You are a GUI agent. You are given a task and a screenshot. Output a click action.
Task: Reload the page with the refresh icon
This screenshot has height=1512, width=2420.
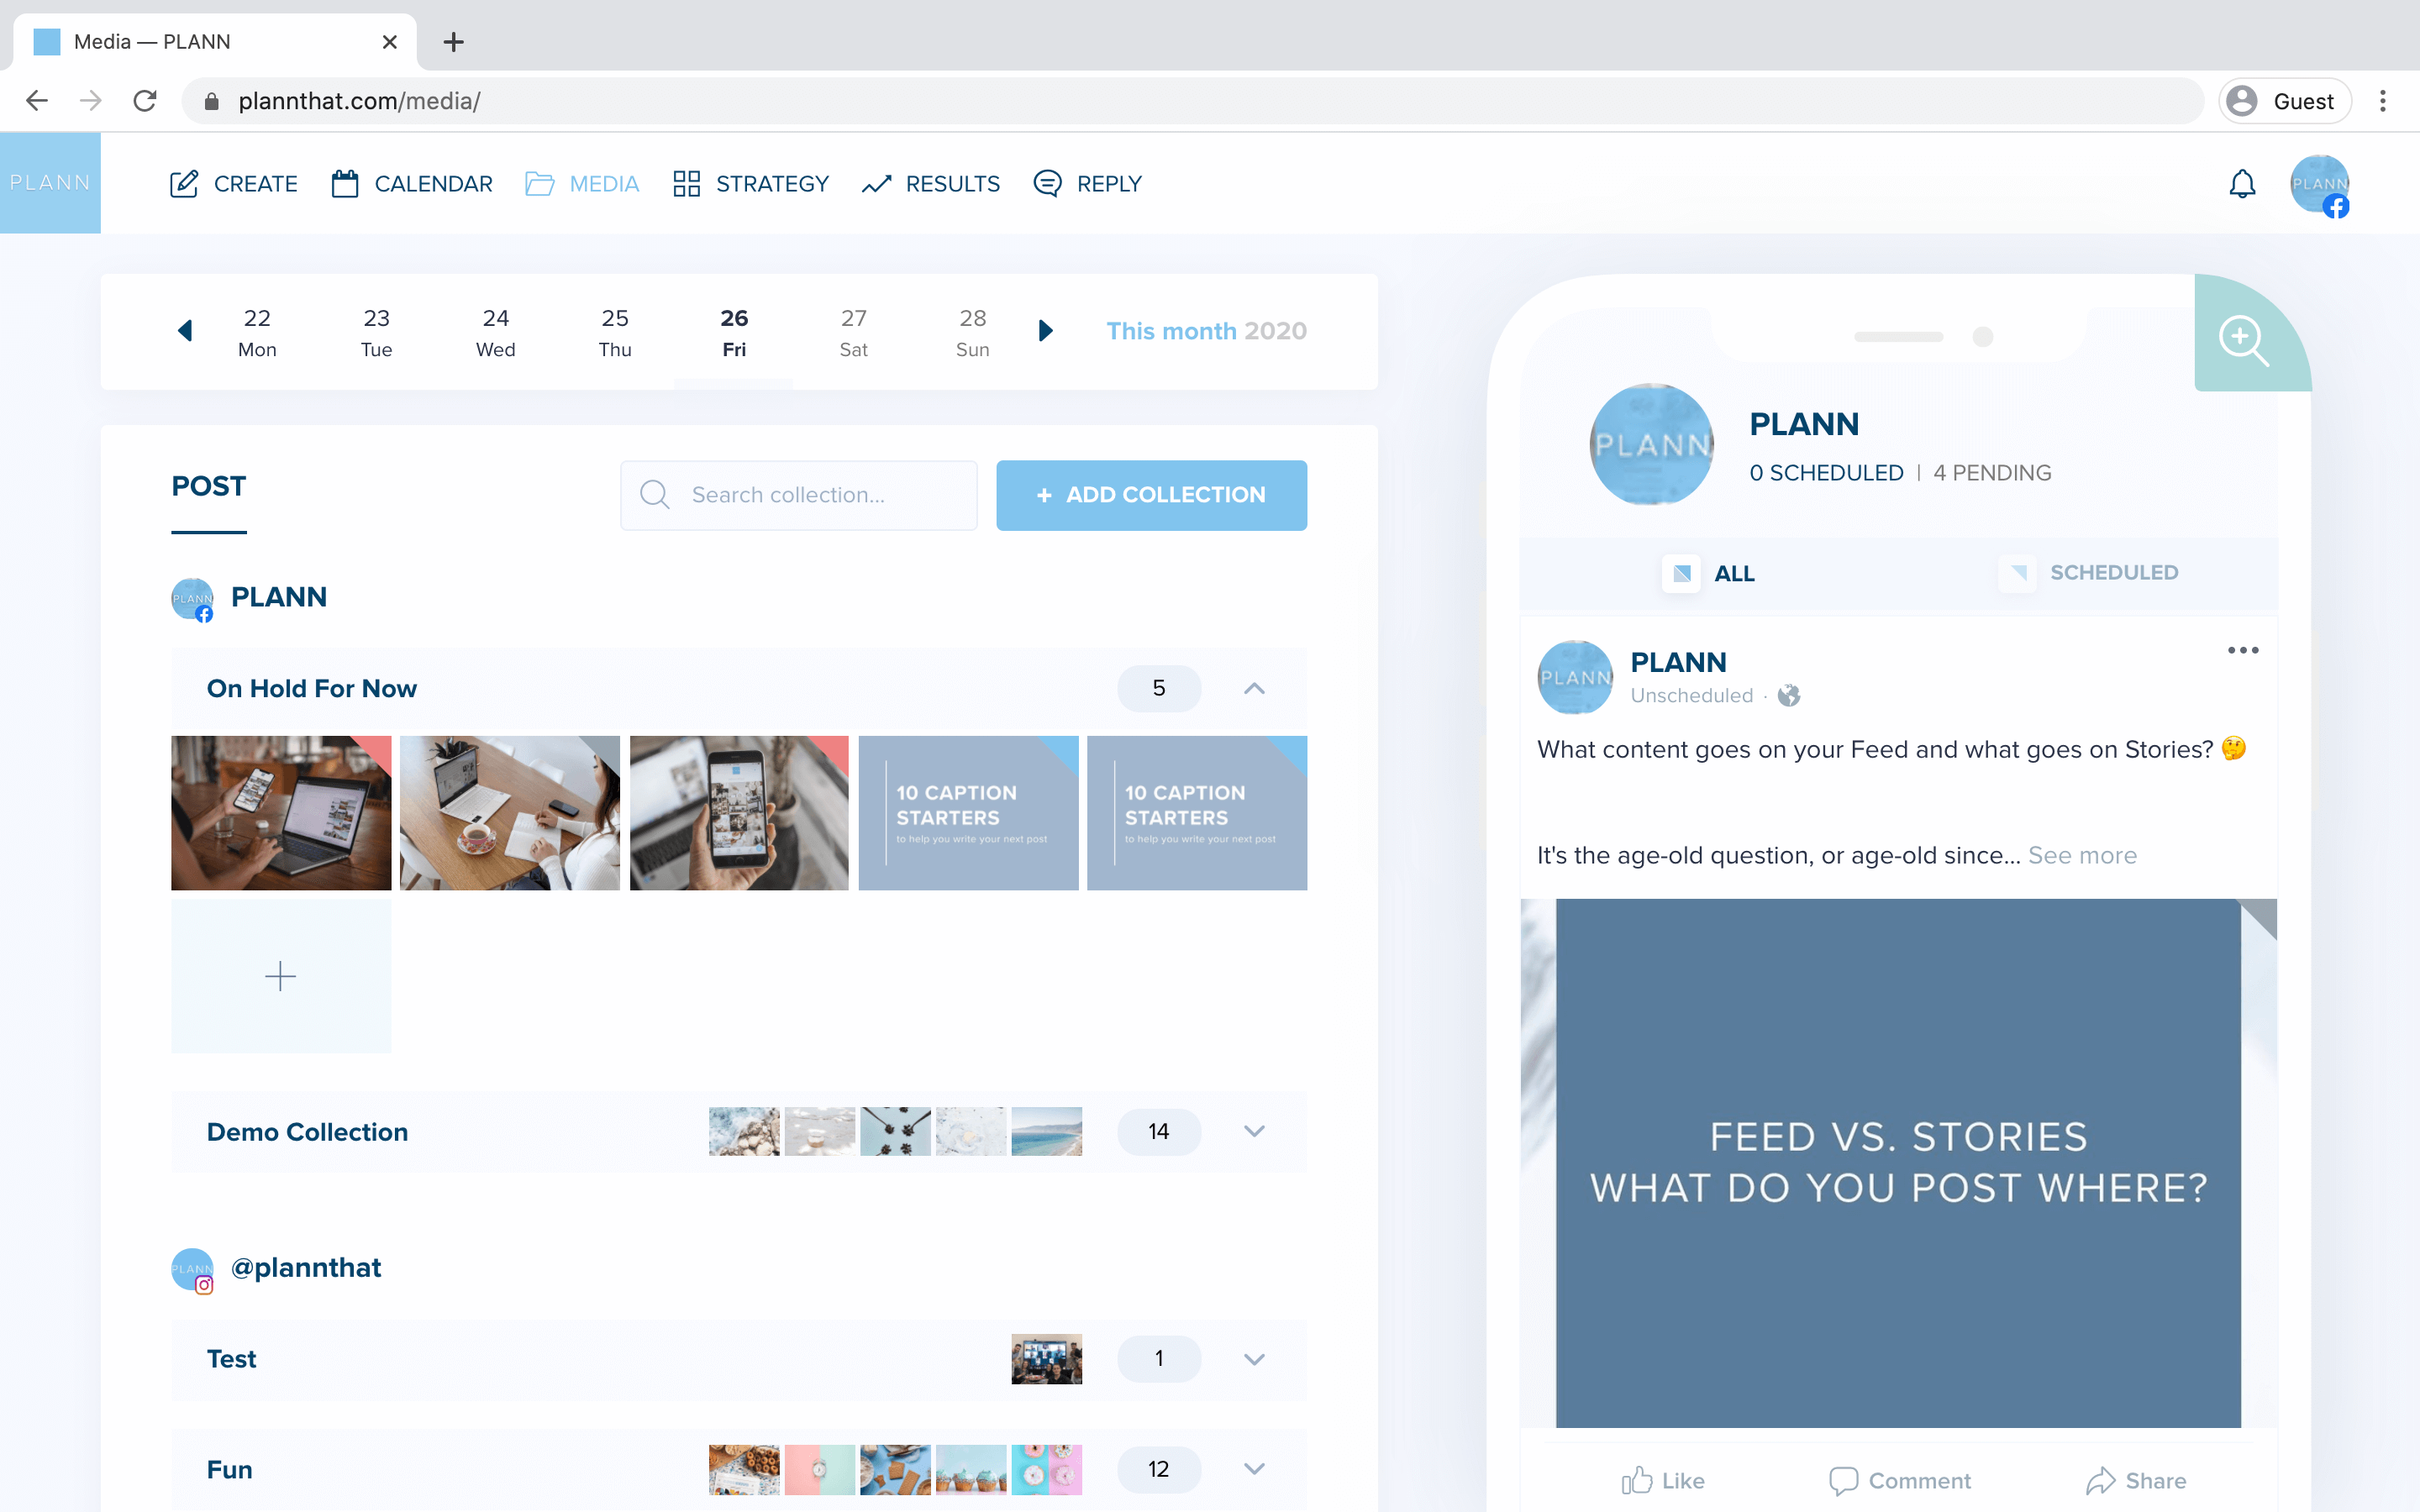[x=145, y=101]
